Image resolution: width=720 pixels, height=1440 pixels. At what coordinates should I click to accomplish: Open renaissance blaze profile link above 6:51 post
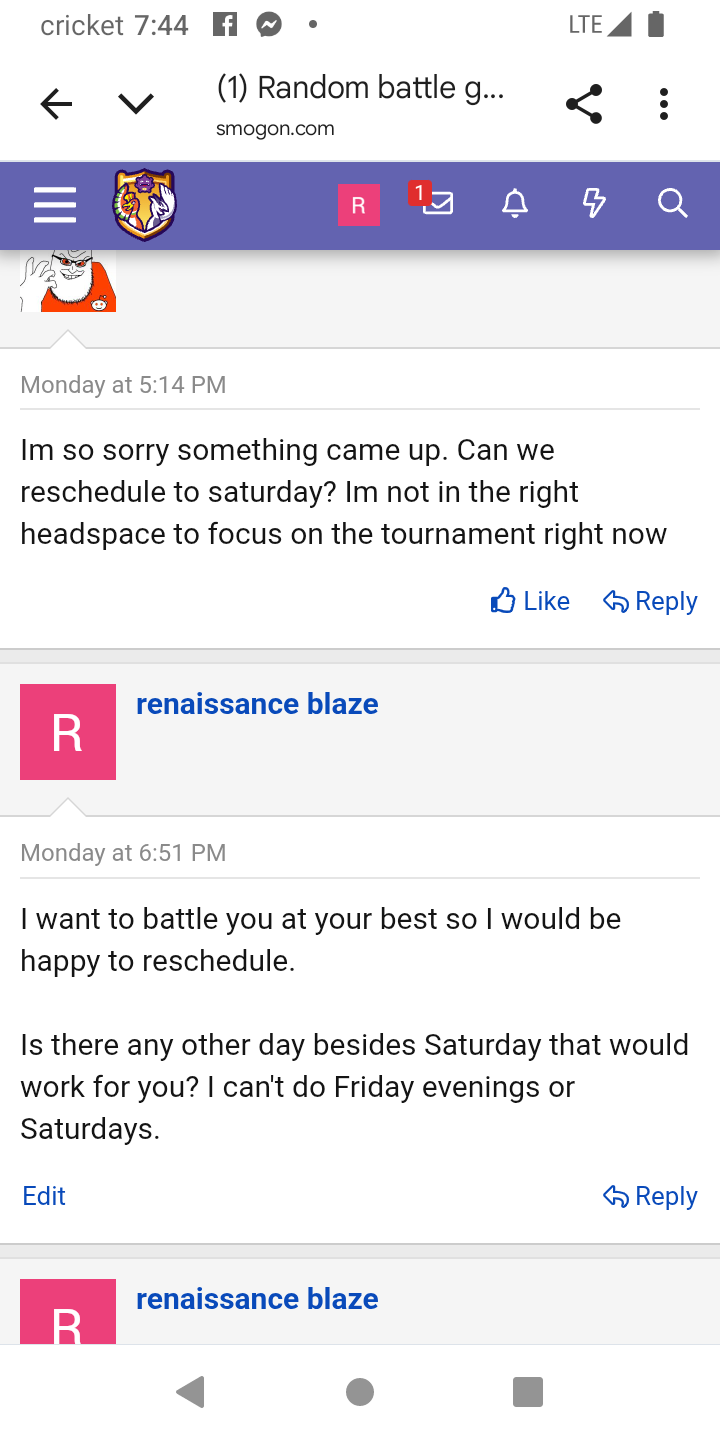257,704
